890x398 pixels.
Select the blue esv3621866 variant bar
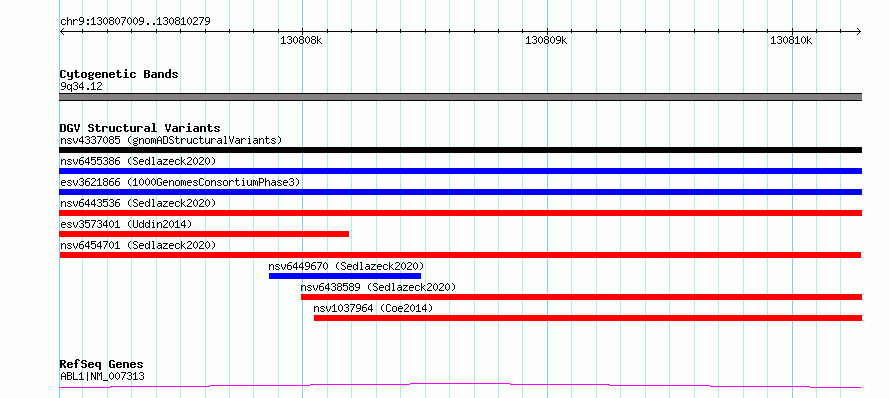(x=460, y=192)
